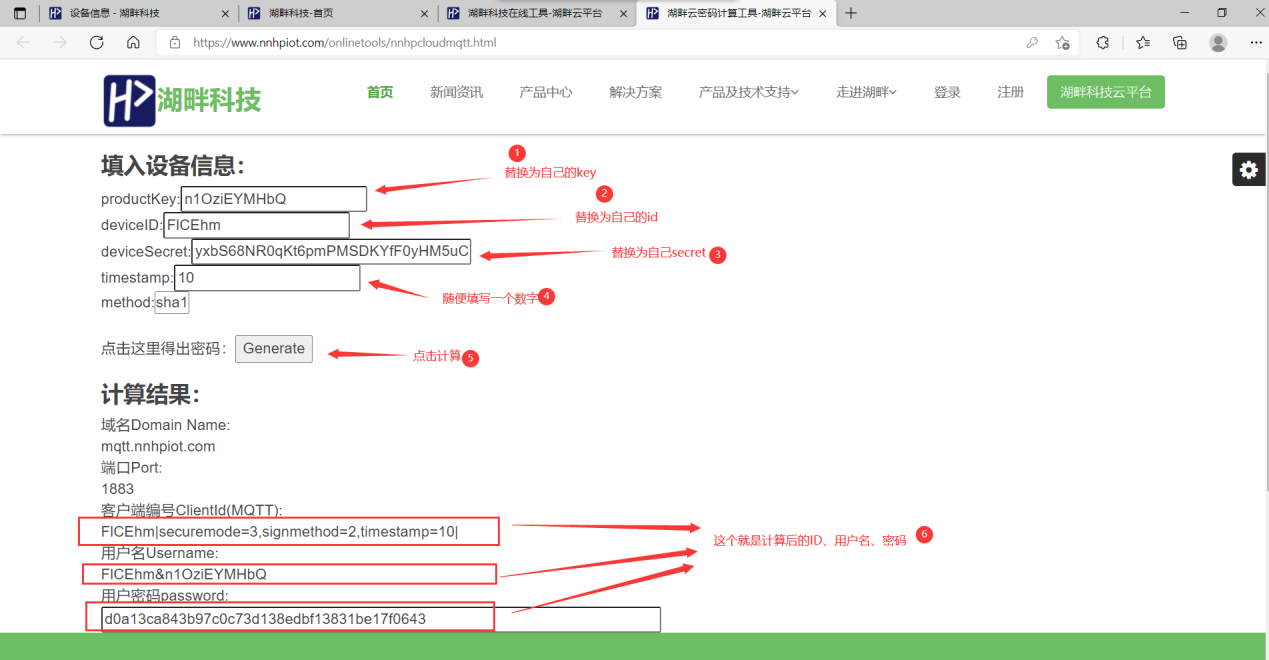Reload the page with the refresh icon
Image resolution: width=1269 pixels, height=660 pixels.
pyautogui.click(x=97, y=43)
